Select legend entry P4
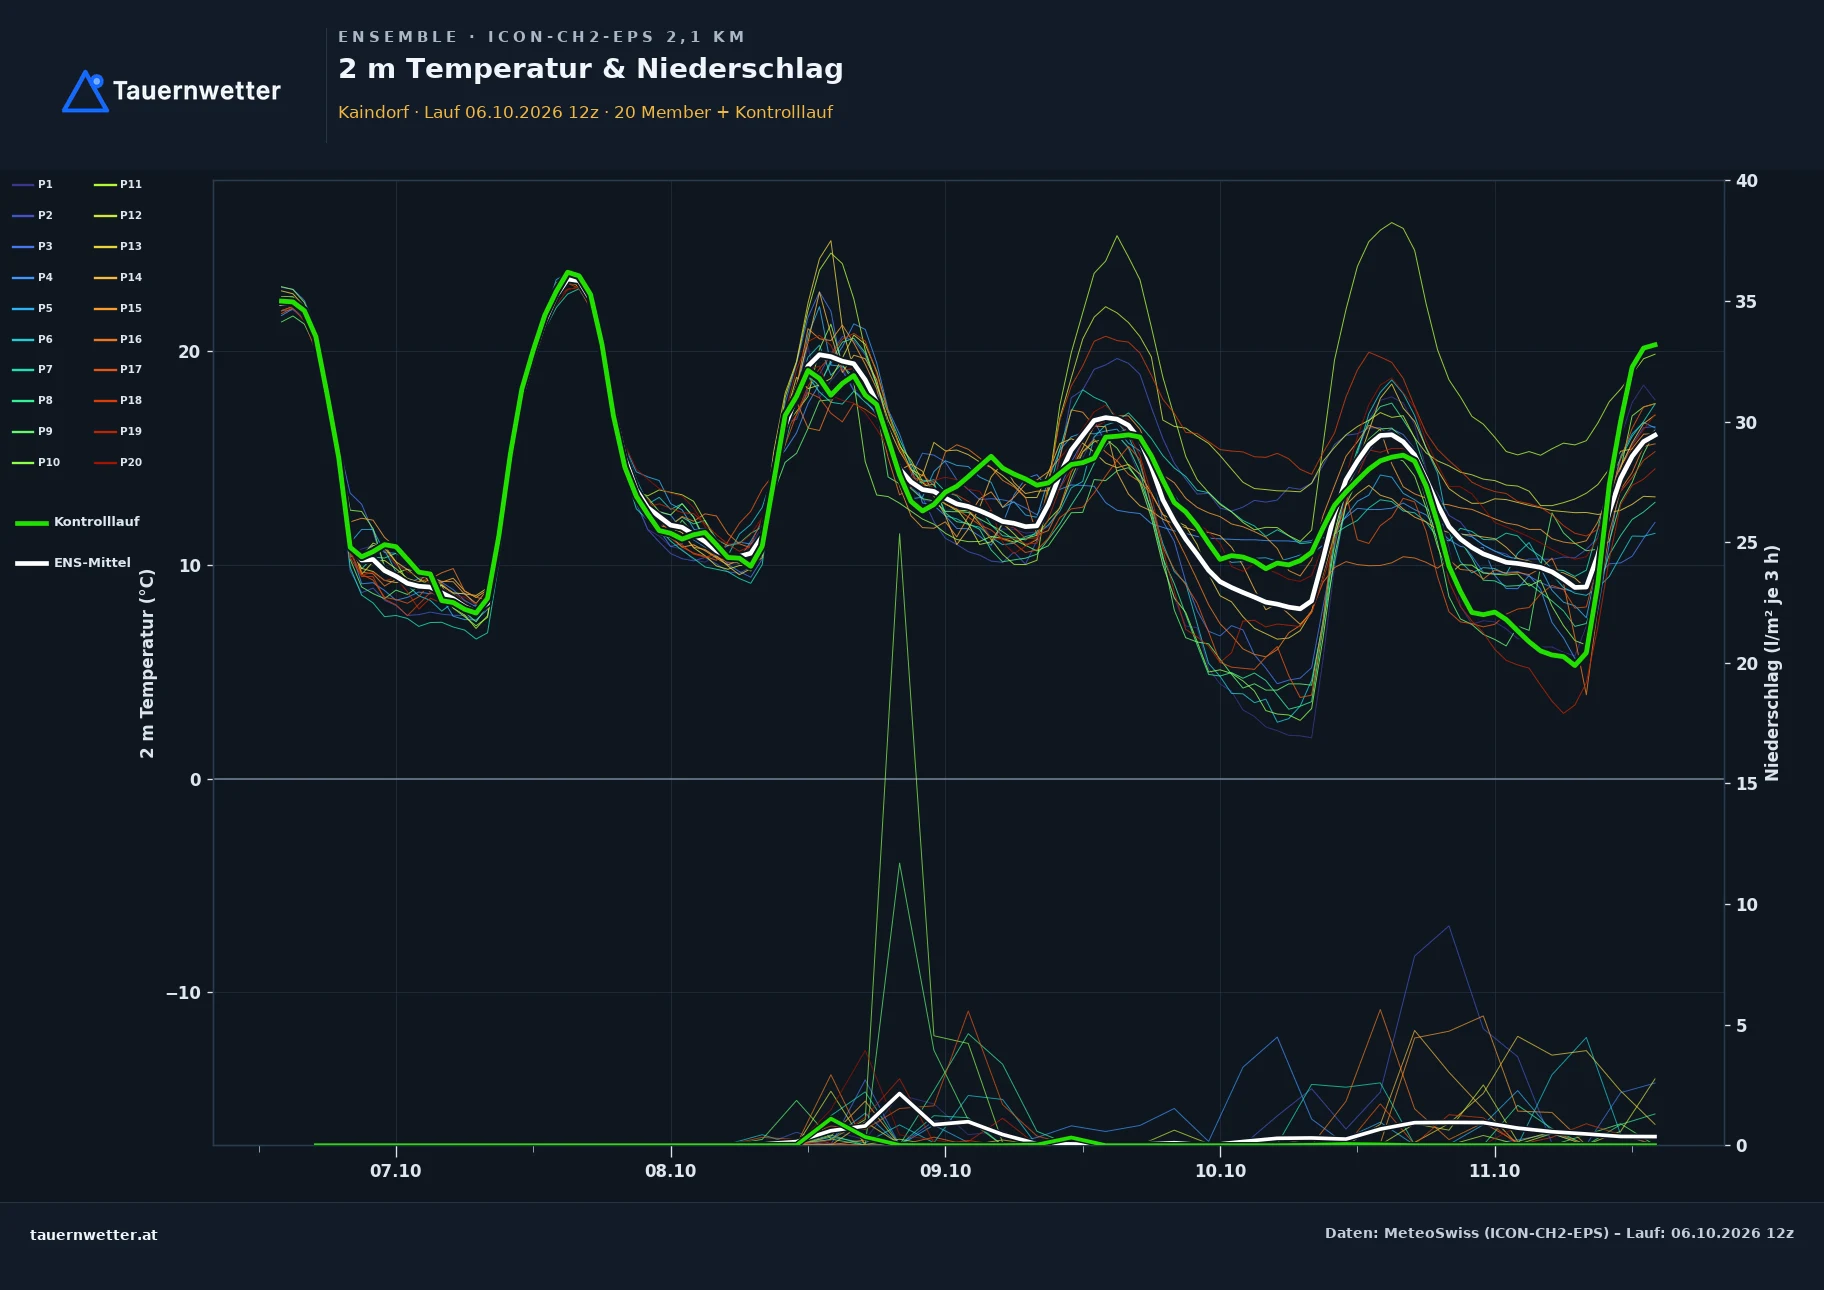This screenshot has height=1290, width=1824. coord(33,278)
